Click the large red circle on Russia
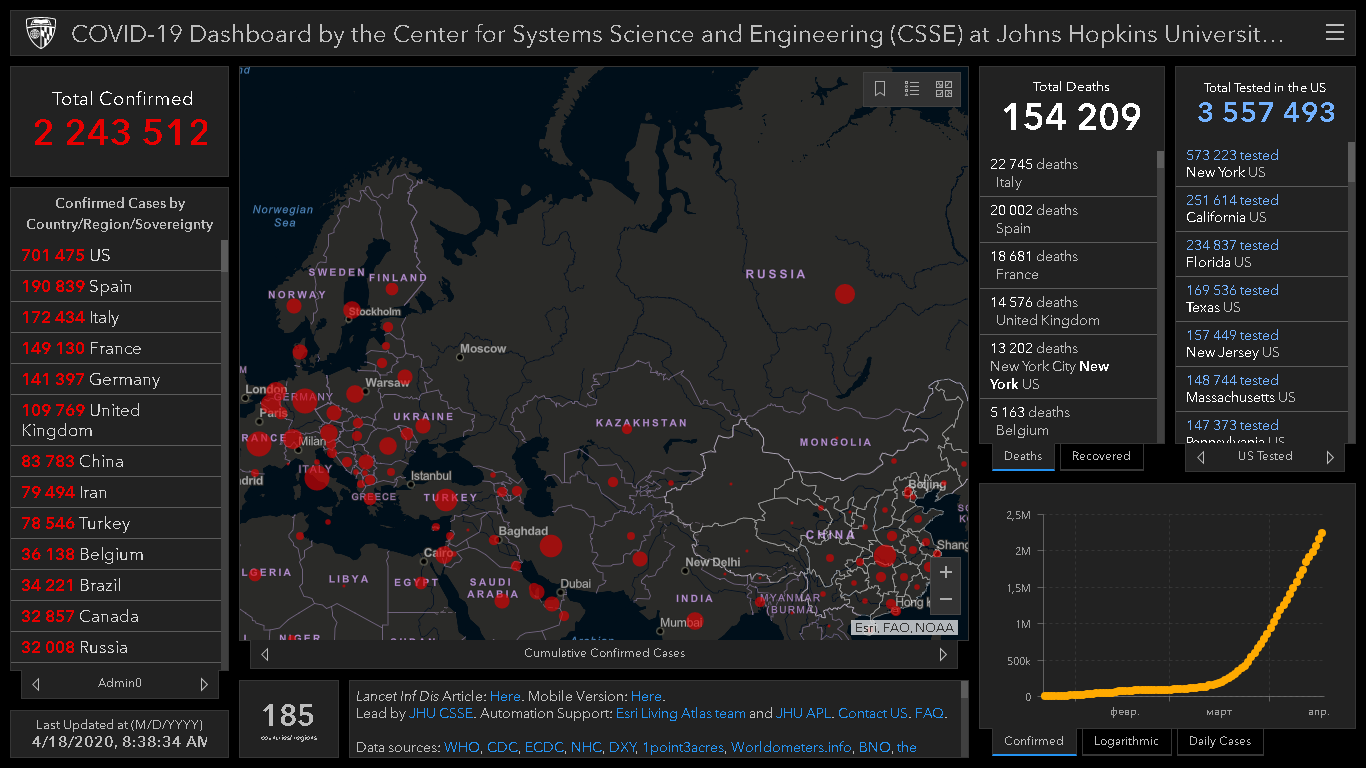 tap(845, 293)
